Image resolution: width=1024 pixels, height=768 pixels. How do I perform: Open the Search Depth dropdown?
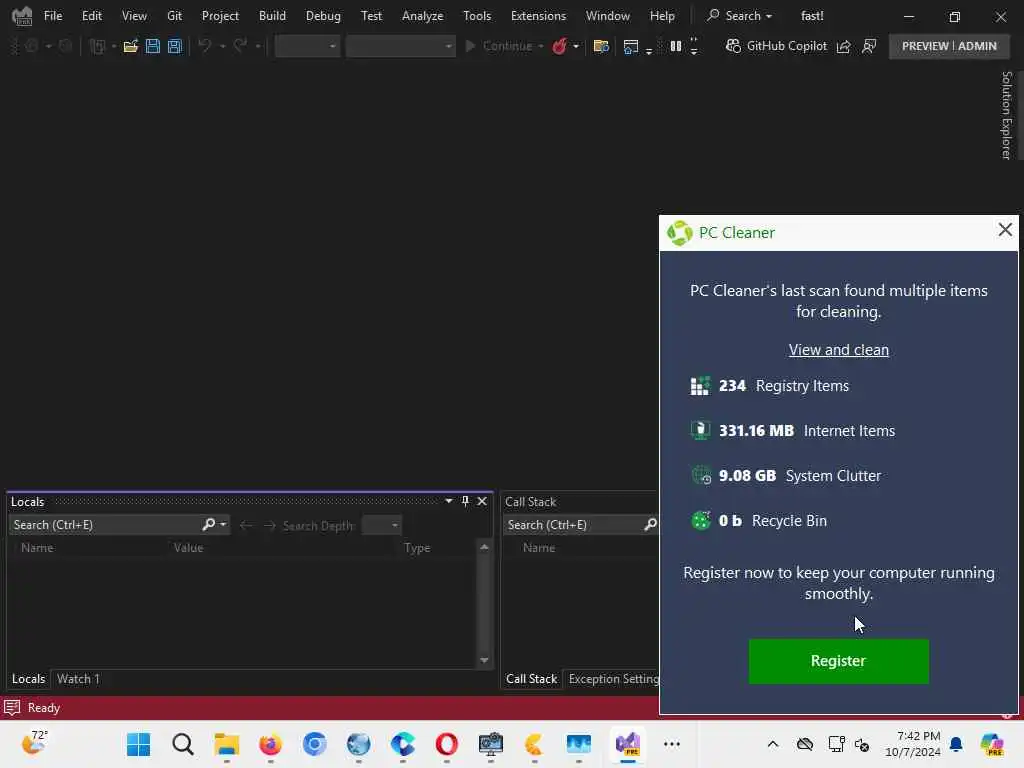coord(381,525)
